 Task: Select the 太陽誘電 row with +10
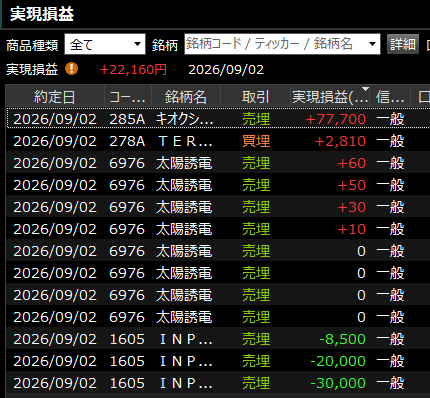coord(218,229)
